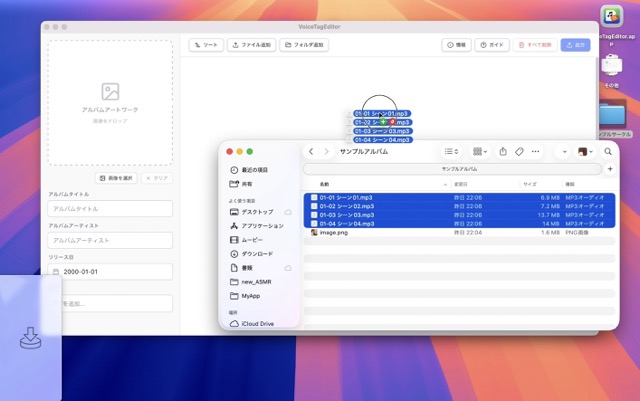
Task: Expand the Finder toolbar overflow chevron
Action: (x=565, y=151)
